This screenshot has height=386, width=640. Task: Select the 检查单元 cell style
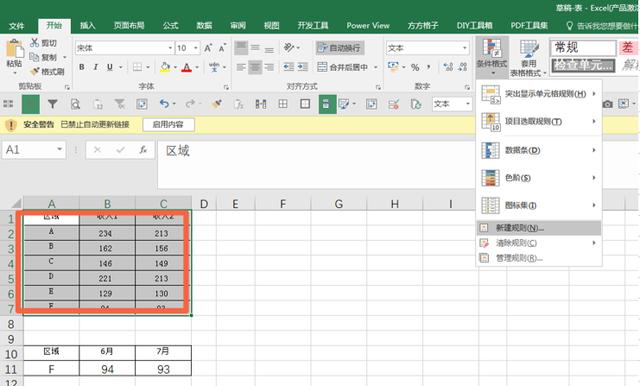coord(583,65)
